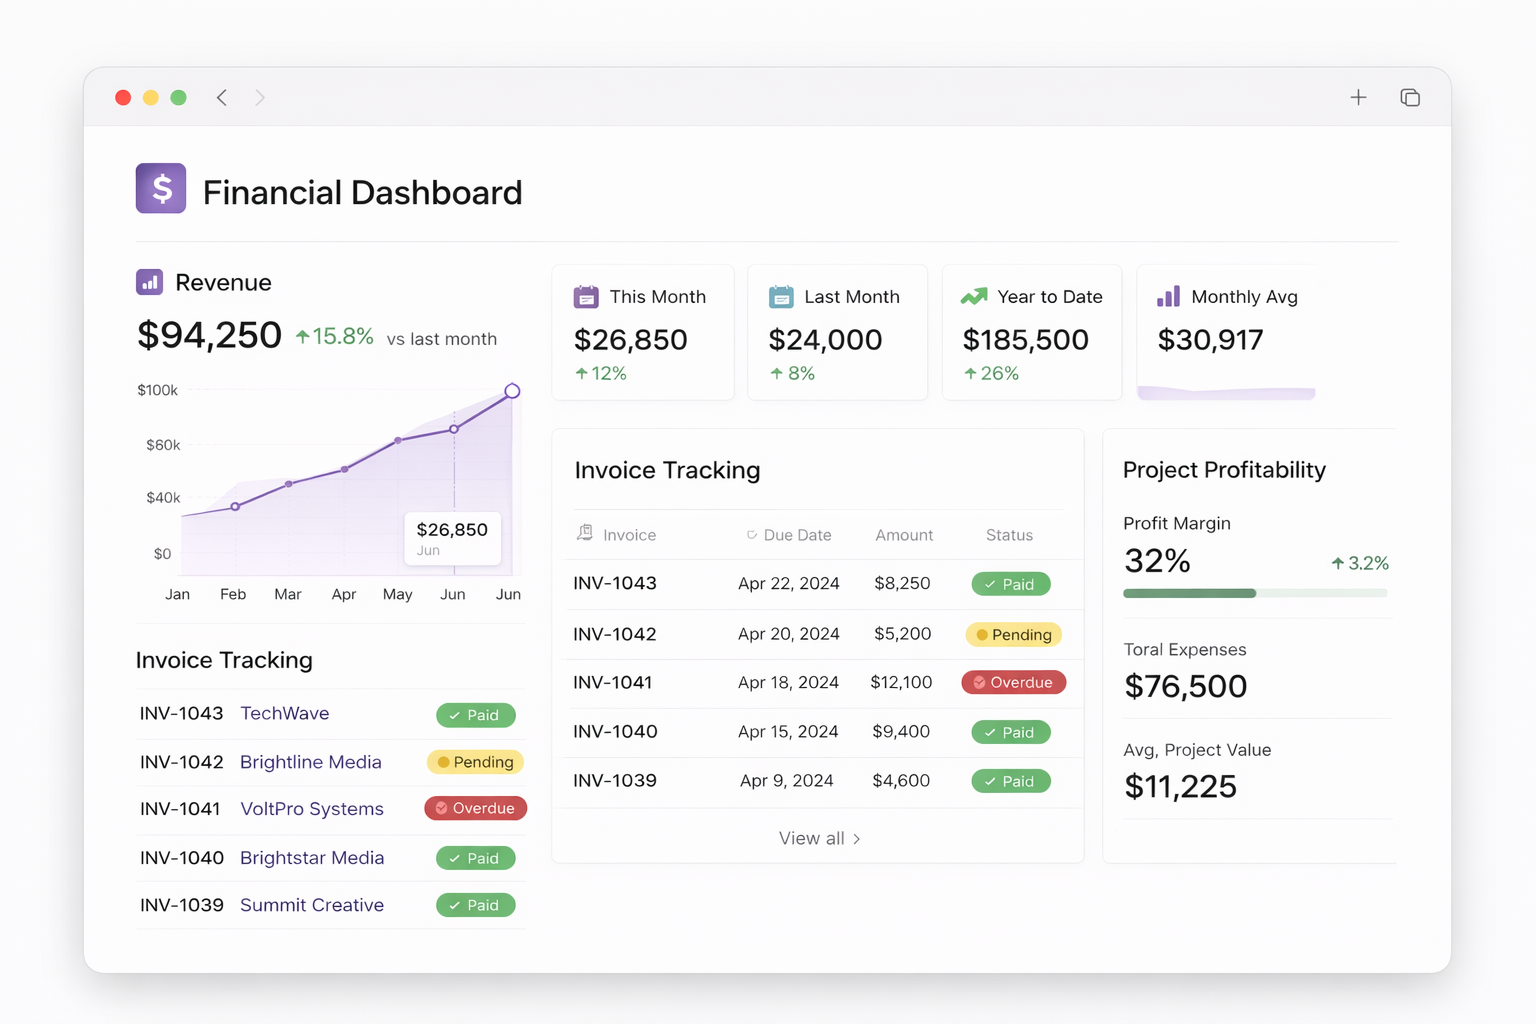Click the Last Month value $24,000
The height and width of the screenshot is (1024, 1536).
(x=825, y=340)
